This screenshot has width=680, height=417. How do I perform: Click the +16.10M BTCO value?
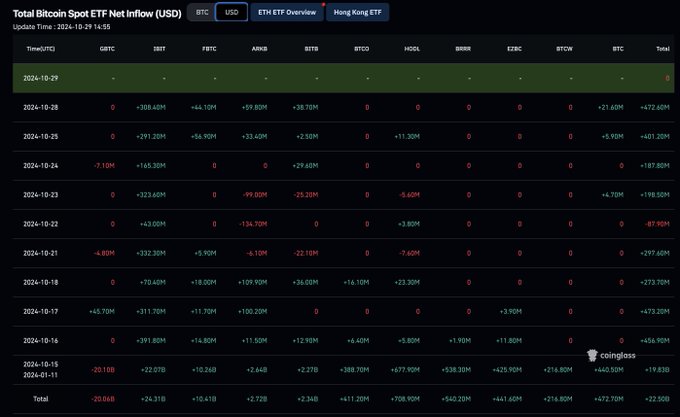coord(356,282)
